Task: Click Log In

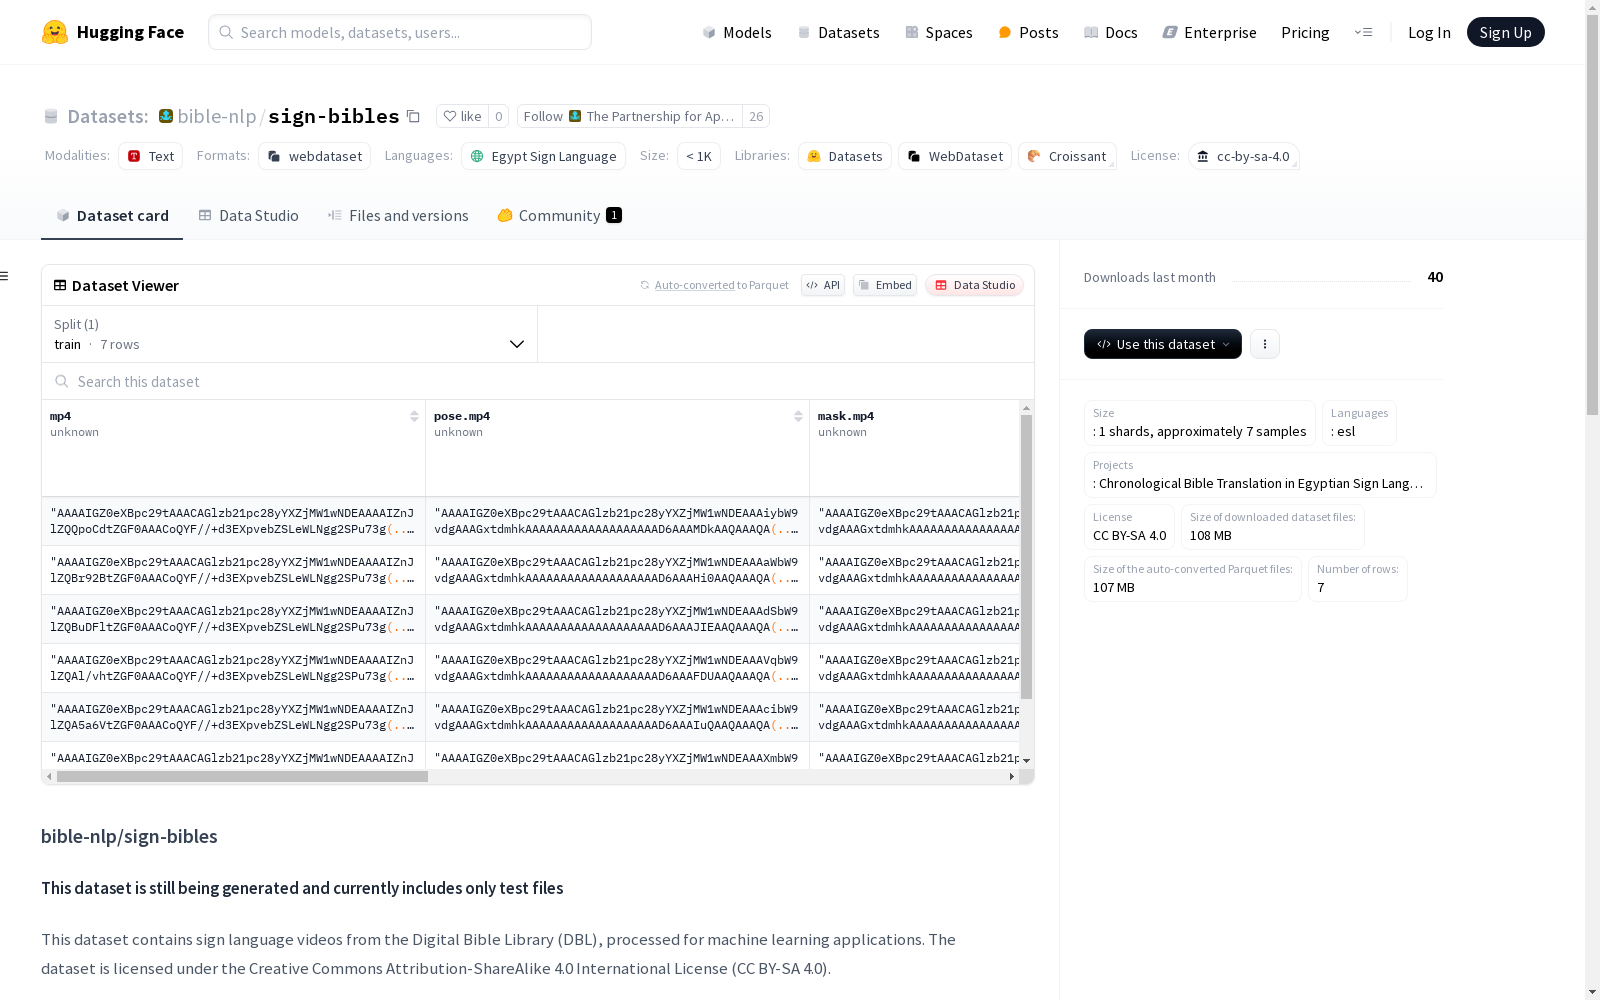Action: 1429,32
